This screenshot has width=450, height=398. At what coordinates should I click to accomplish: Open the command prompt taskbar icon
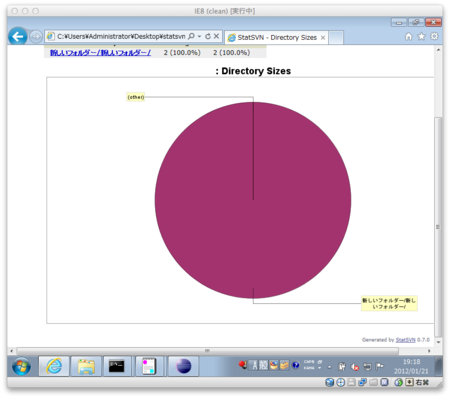[117, 366]
